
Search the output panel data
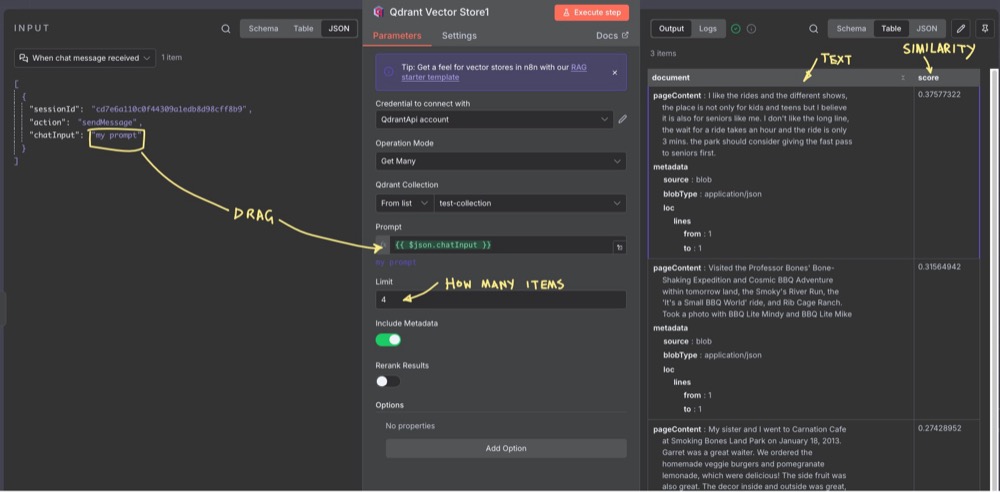(813, 29)
